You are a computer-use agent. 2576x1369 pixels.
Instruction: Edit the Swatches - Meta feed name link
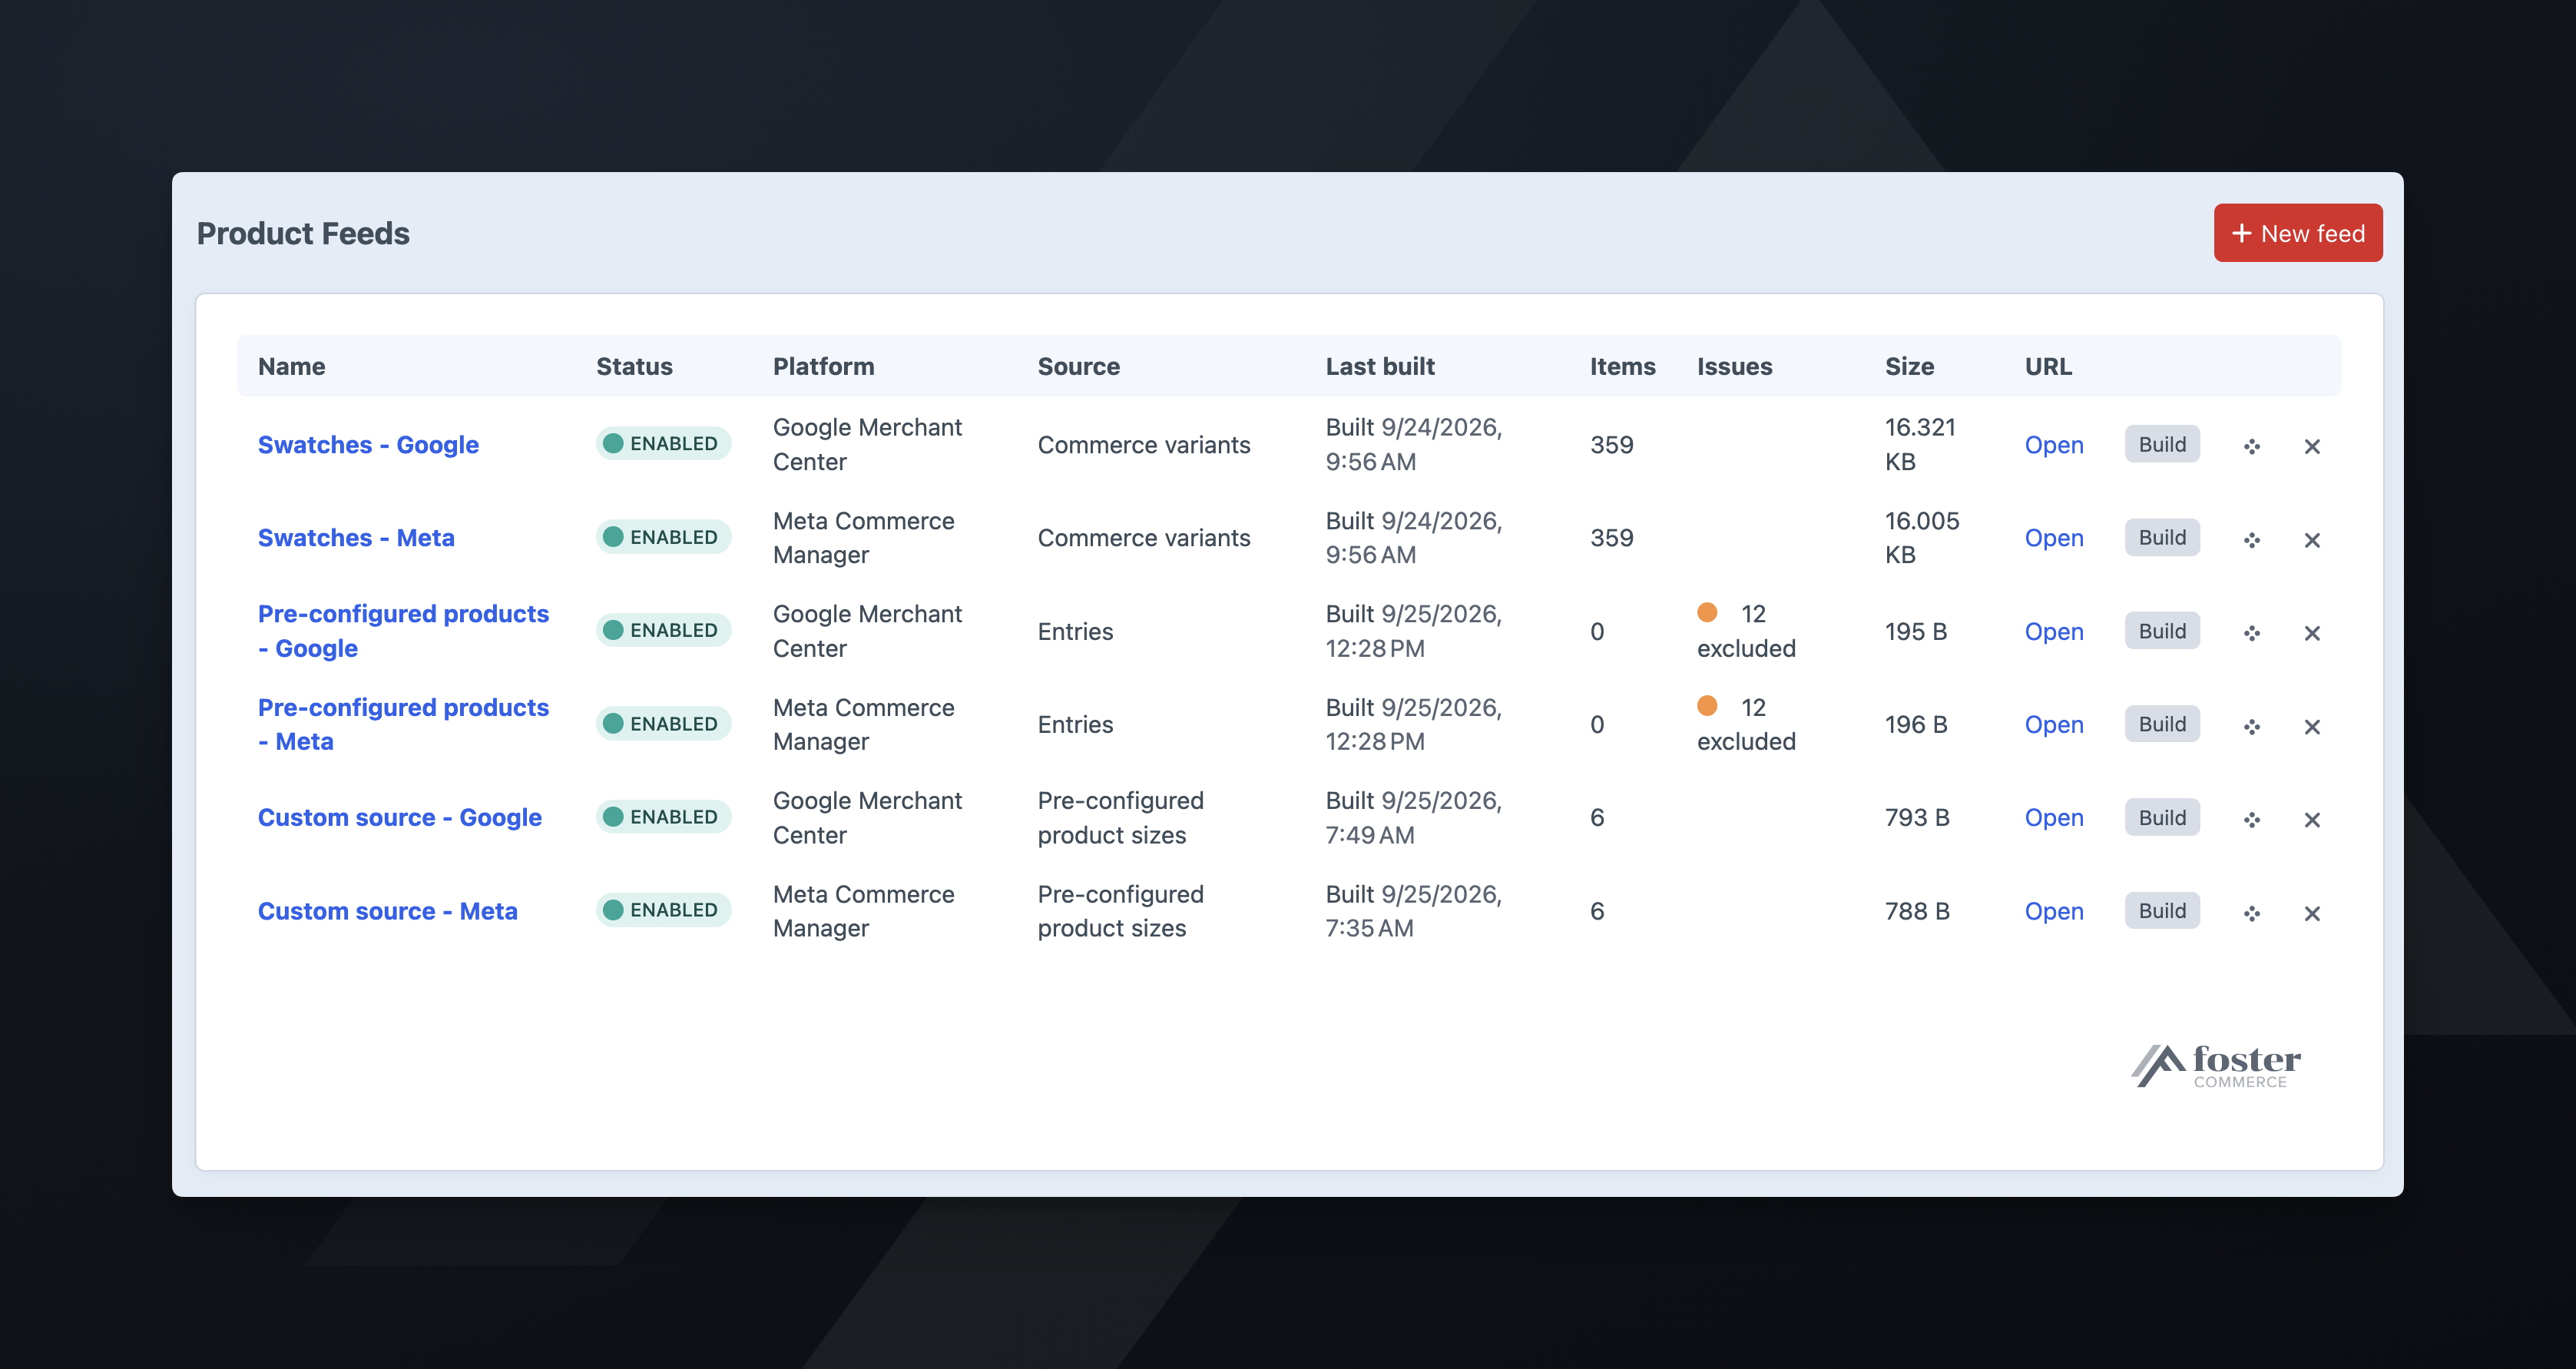click(356, 538)
